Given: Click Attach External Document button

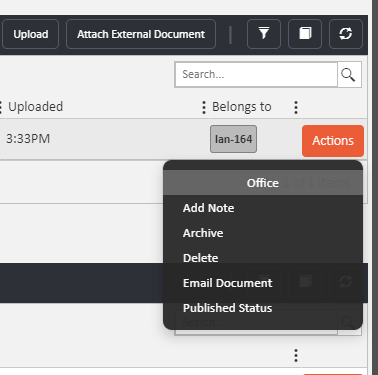Looking at the screenshot, I should [141, 34].
